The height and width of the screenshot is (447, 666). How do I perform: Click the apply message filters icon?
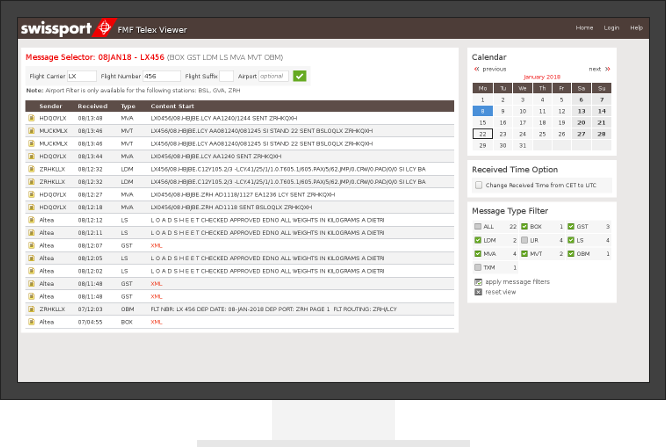tap(478, 282)
